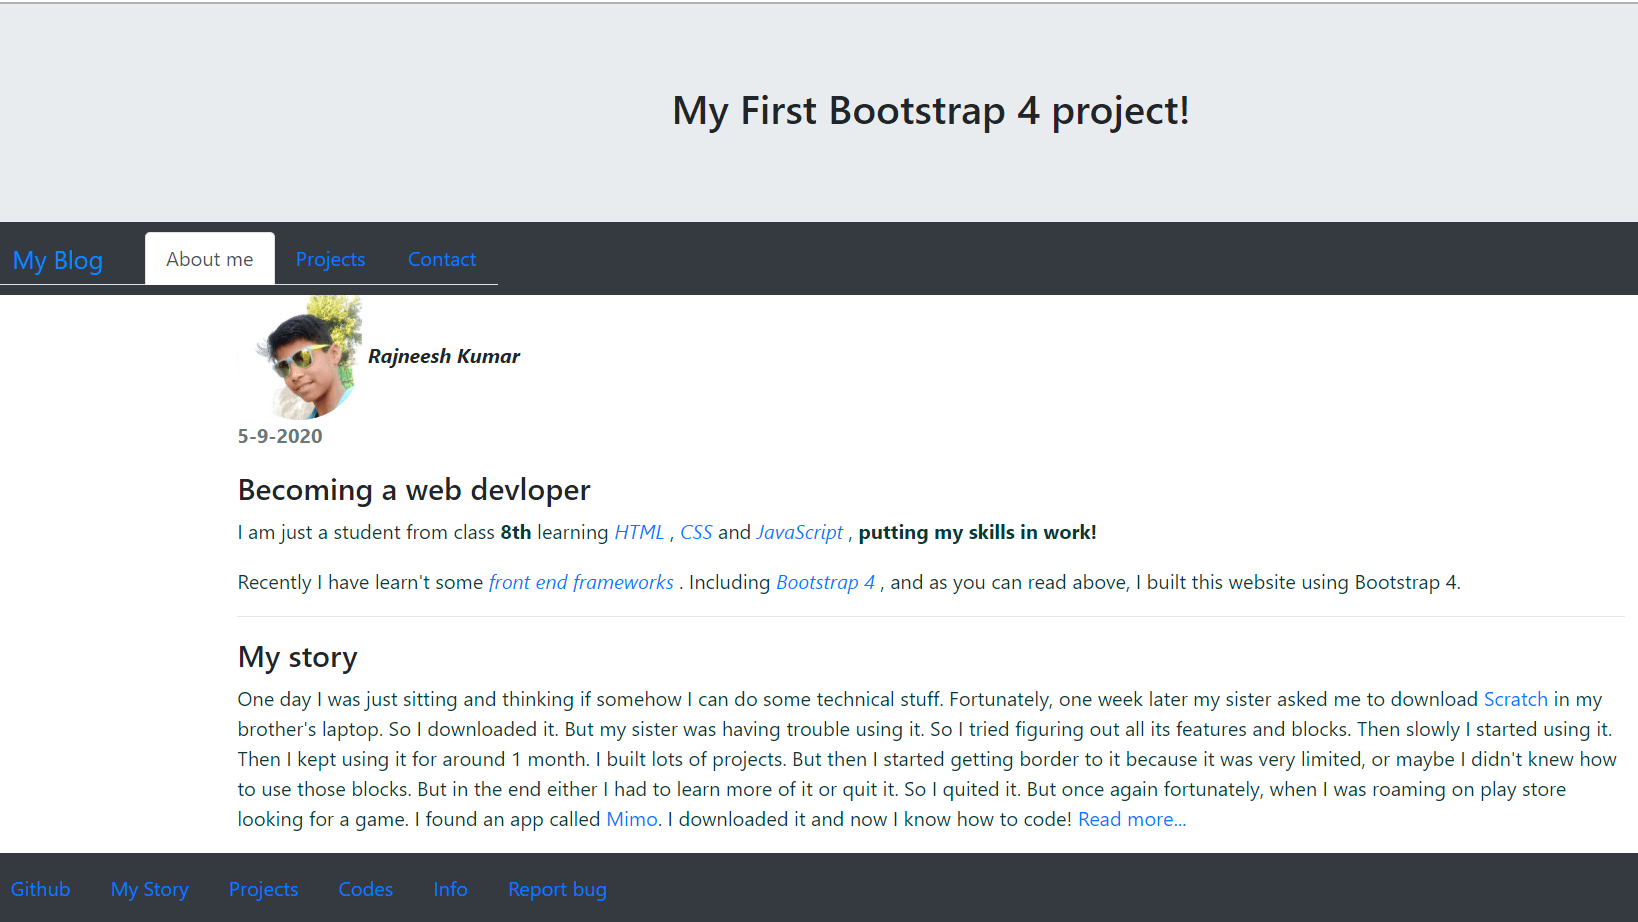1638x922 pixels.
Task: Click the Becoming a web devloper heading
Action: pos(414,490)
